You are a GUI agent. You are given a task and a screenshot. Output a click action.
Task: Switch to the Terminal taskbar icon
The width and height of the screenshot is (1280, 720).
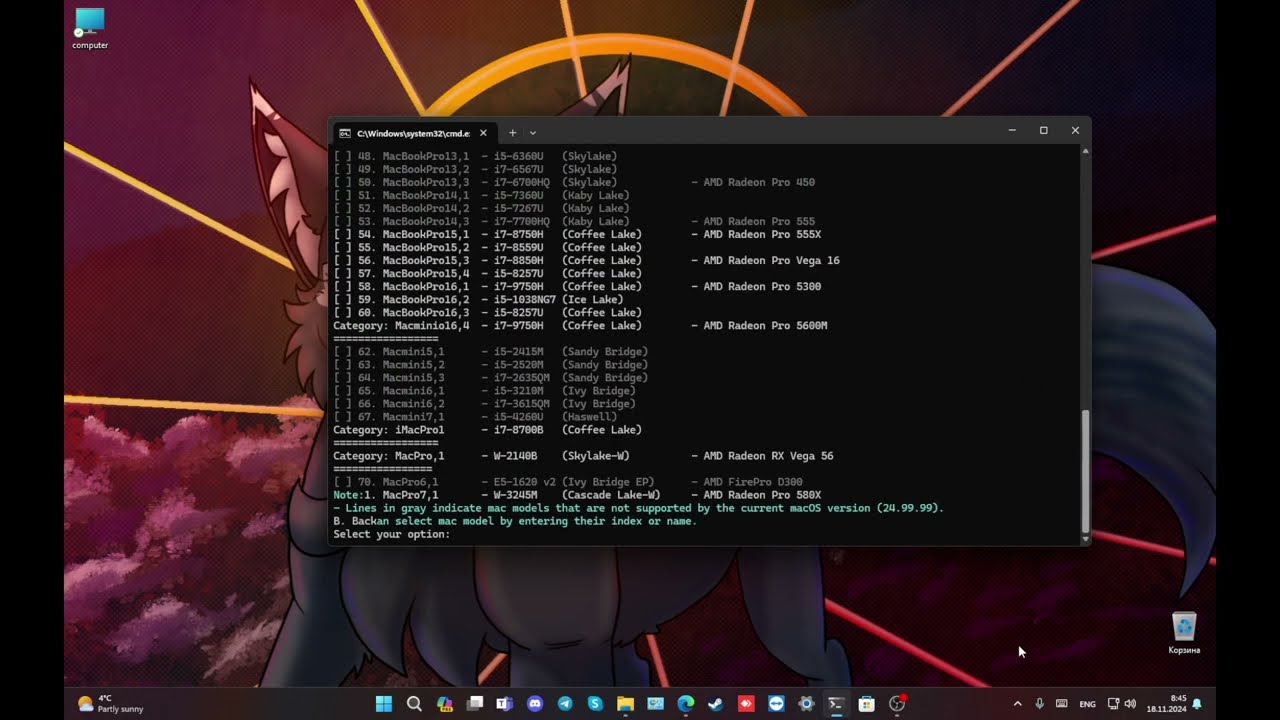pyautogui.click(x=836, y=704)
